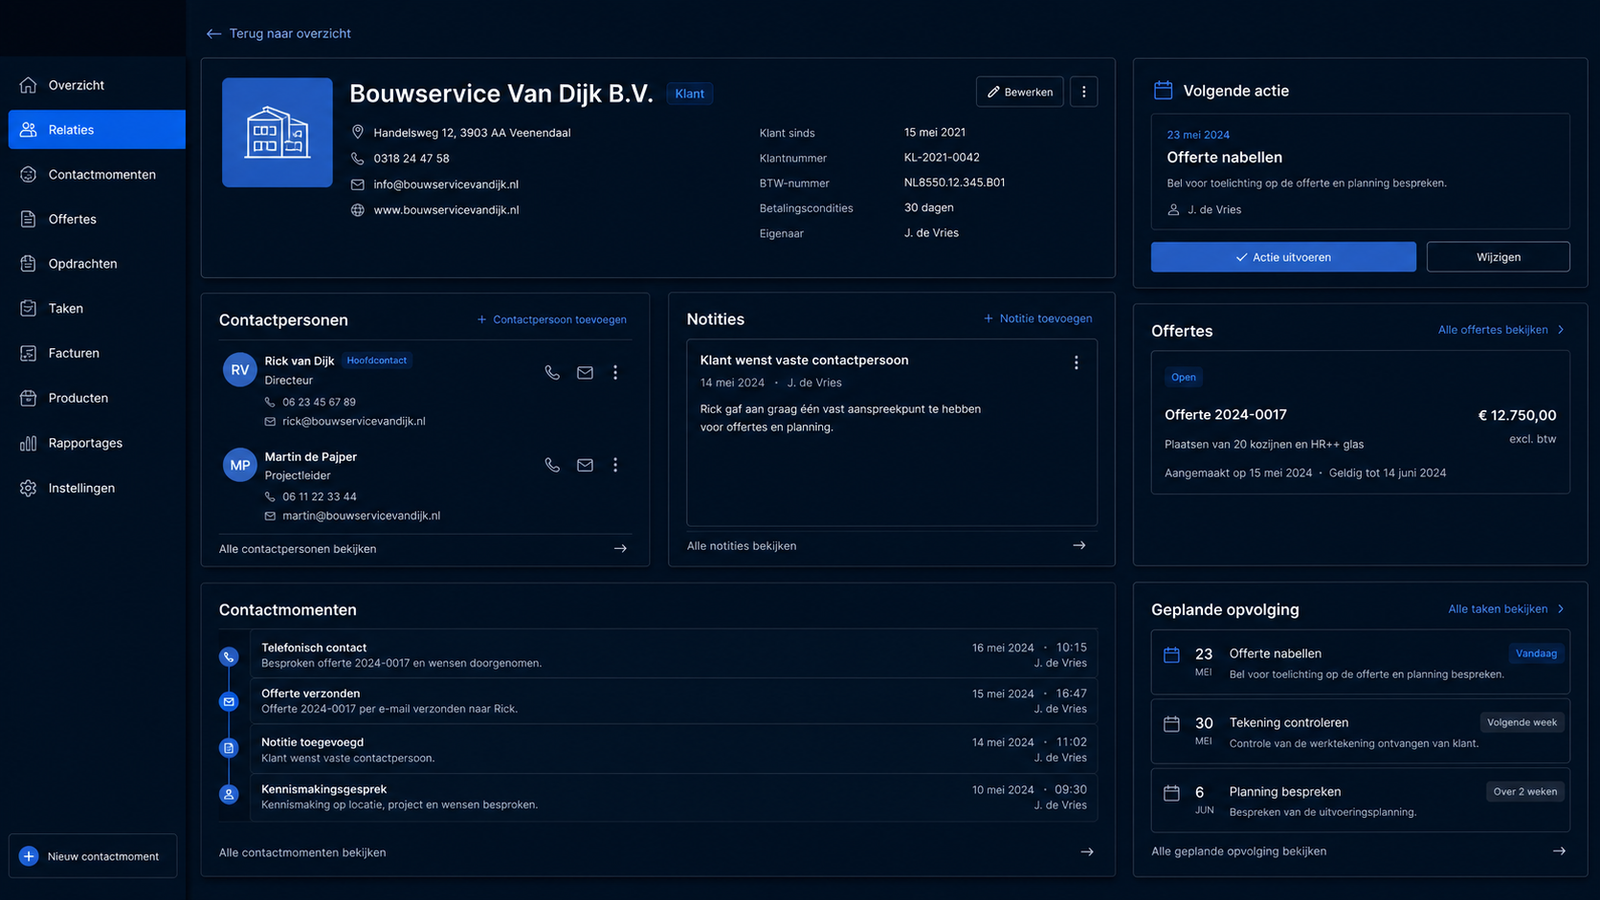Click the Bewerken button
Image resolution: width=1600 pixels, height=900 pixels.
click(1019, 92)
